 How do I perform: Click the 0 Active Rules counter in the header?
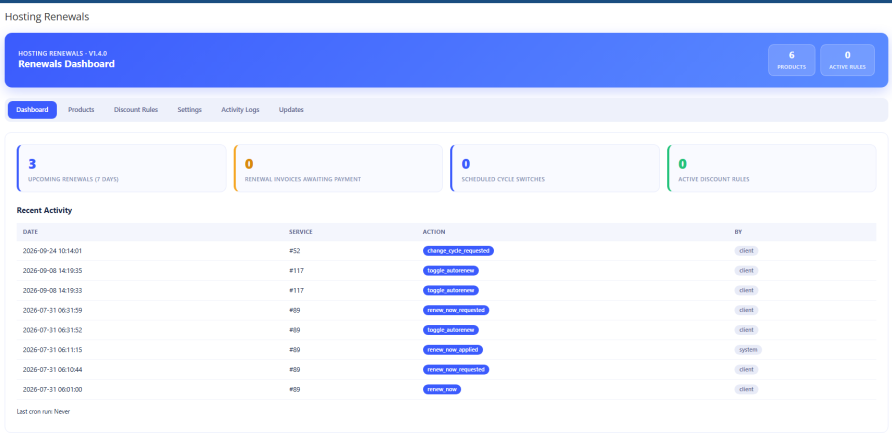[x=847, y=60]
